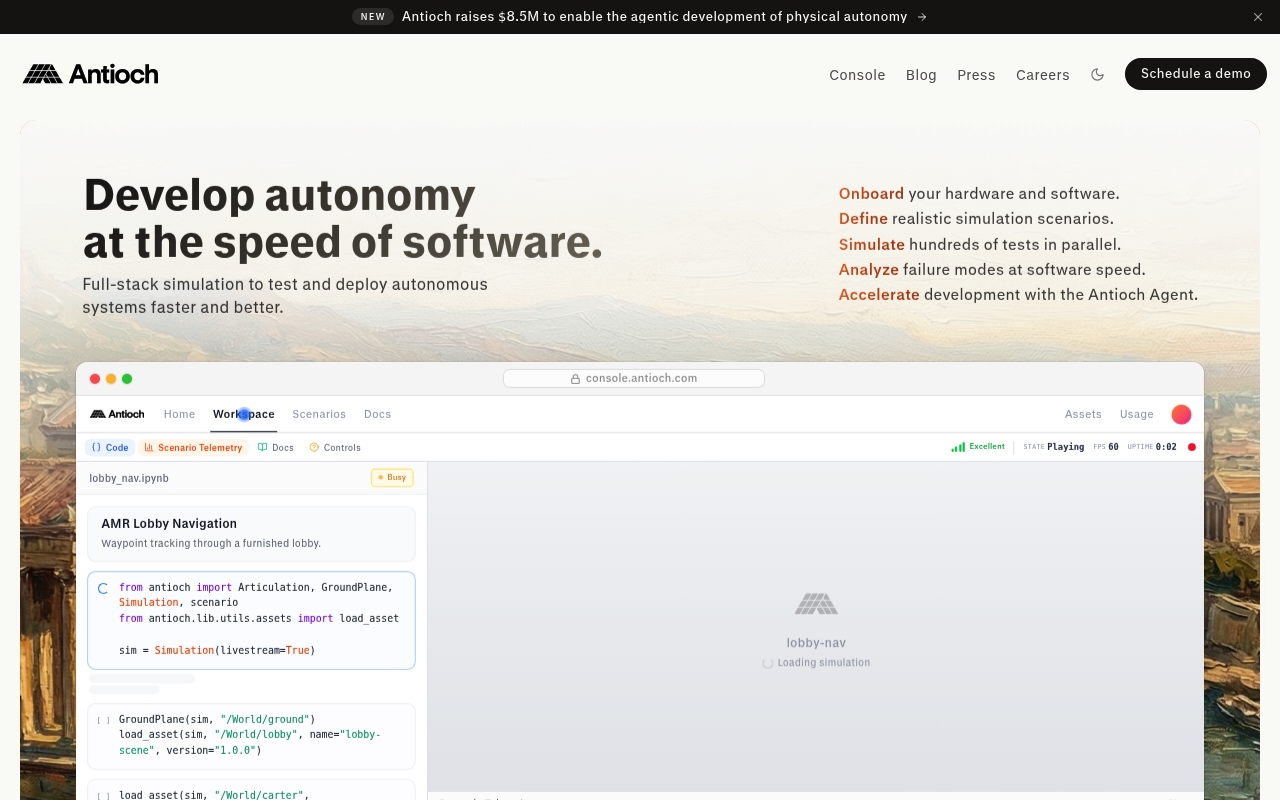Click the uptime 0:02 readout

(1152, 447)
